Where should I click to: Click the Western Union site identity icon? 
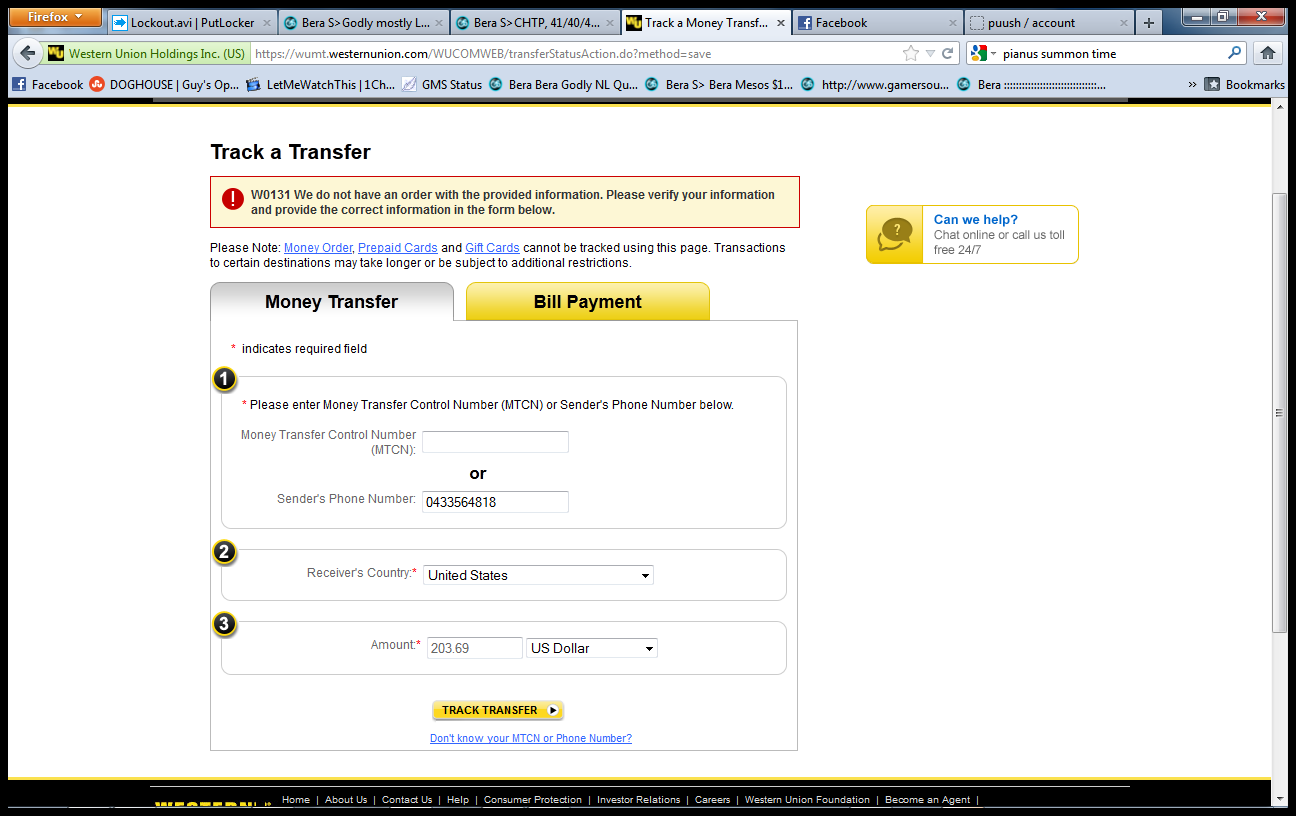click(56, 53)
